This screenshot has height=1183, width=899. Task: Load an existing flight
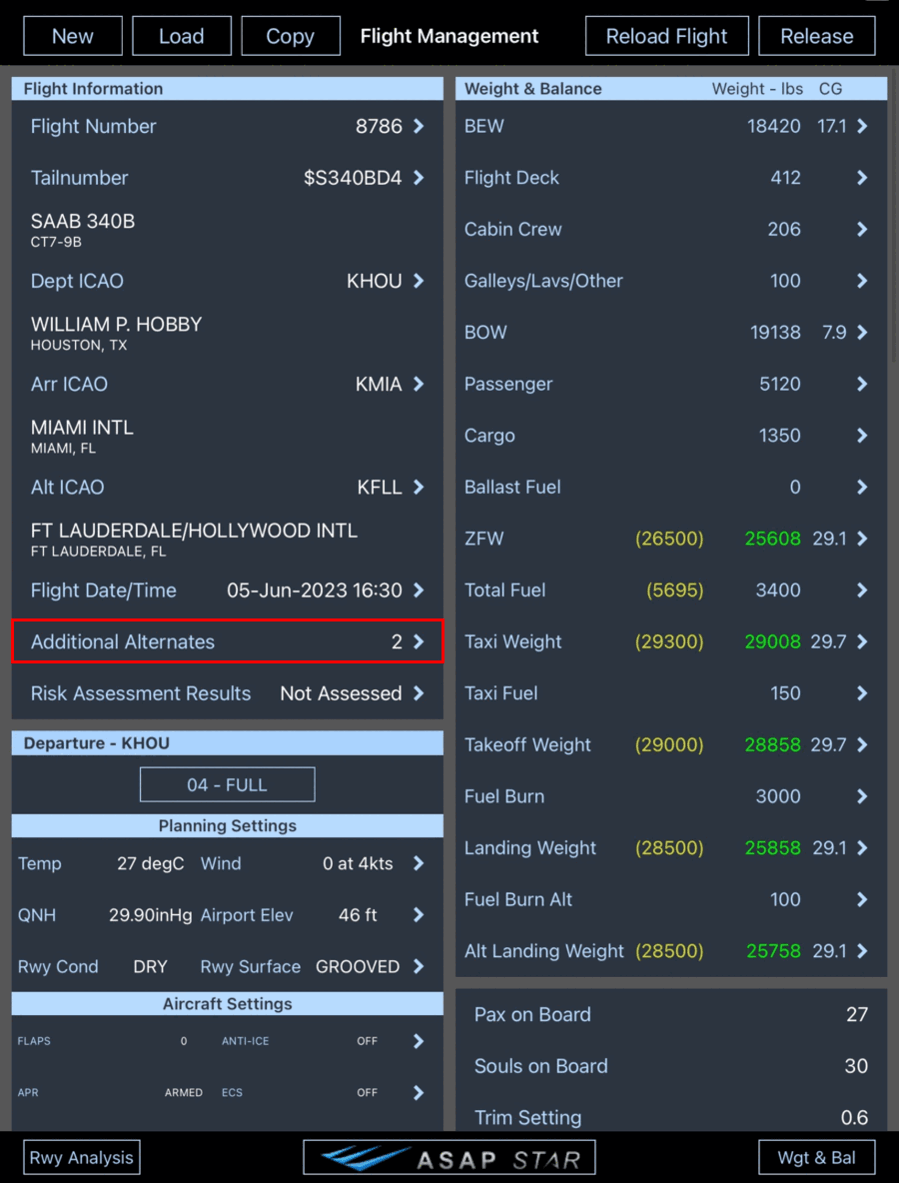[182, 36]
